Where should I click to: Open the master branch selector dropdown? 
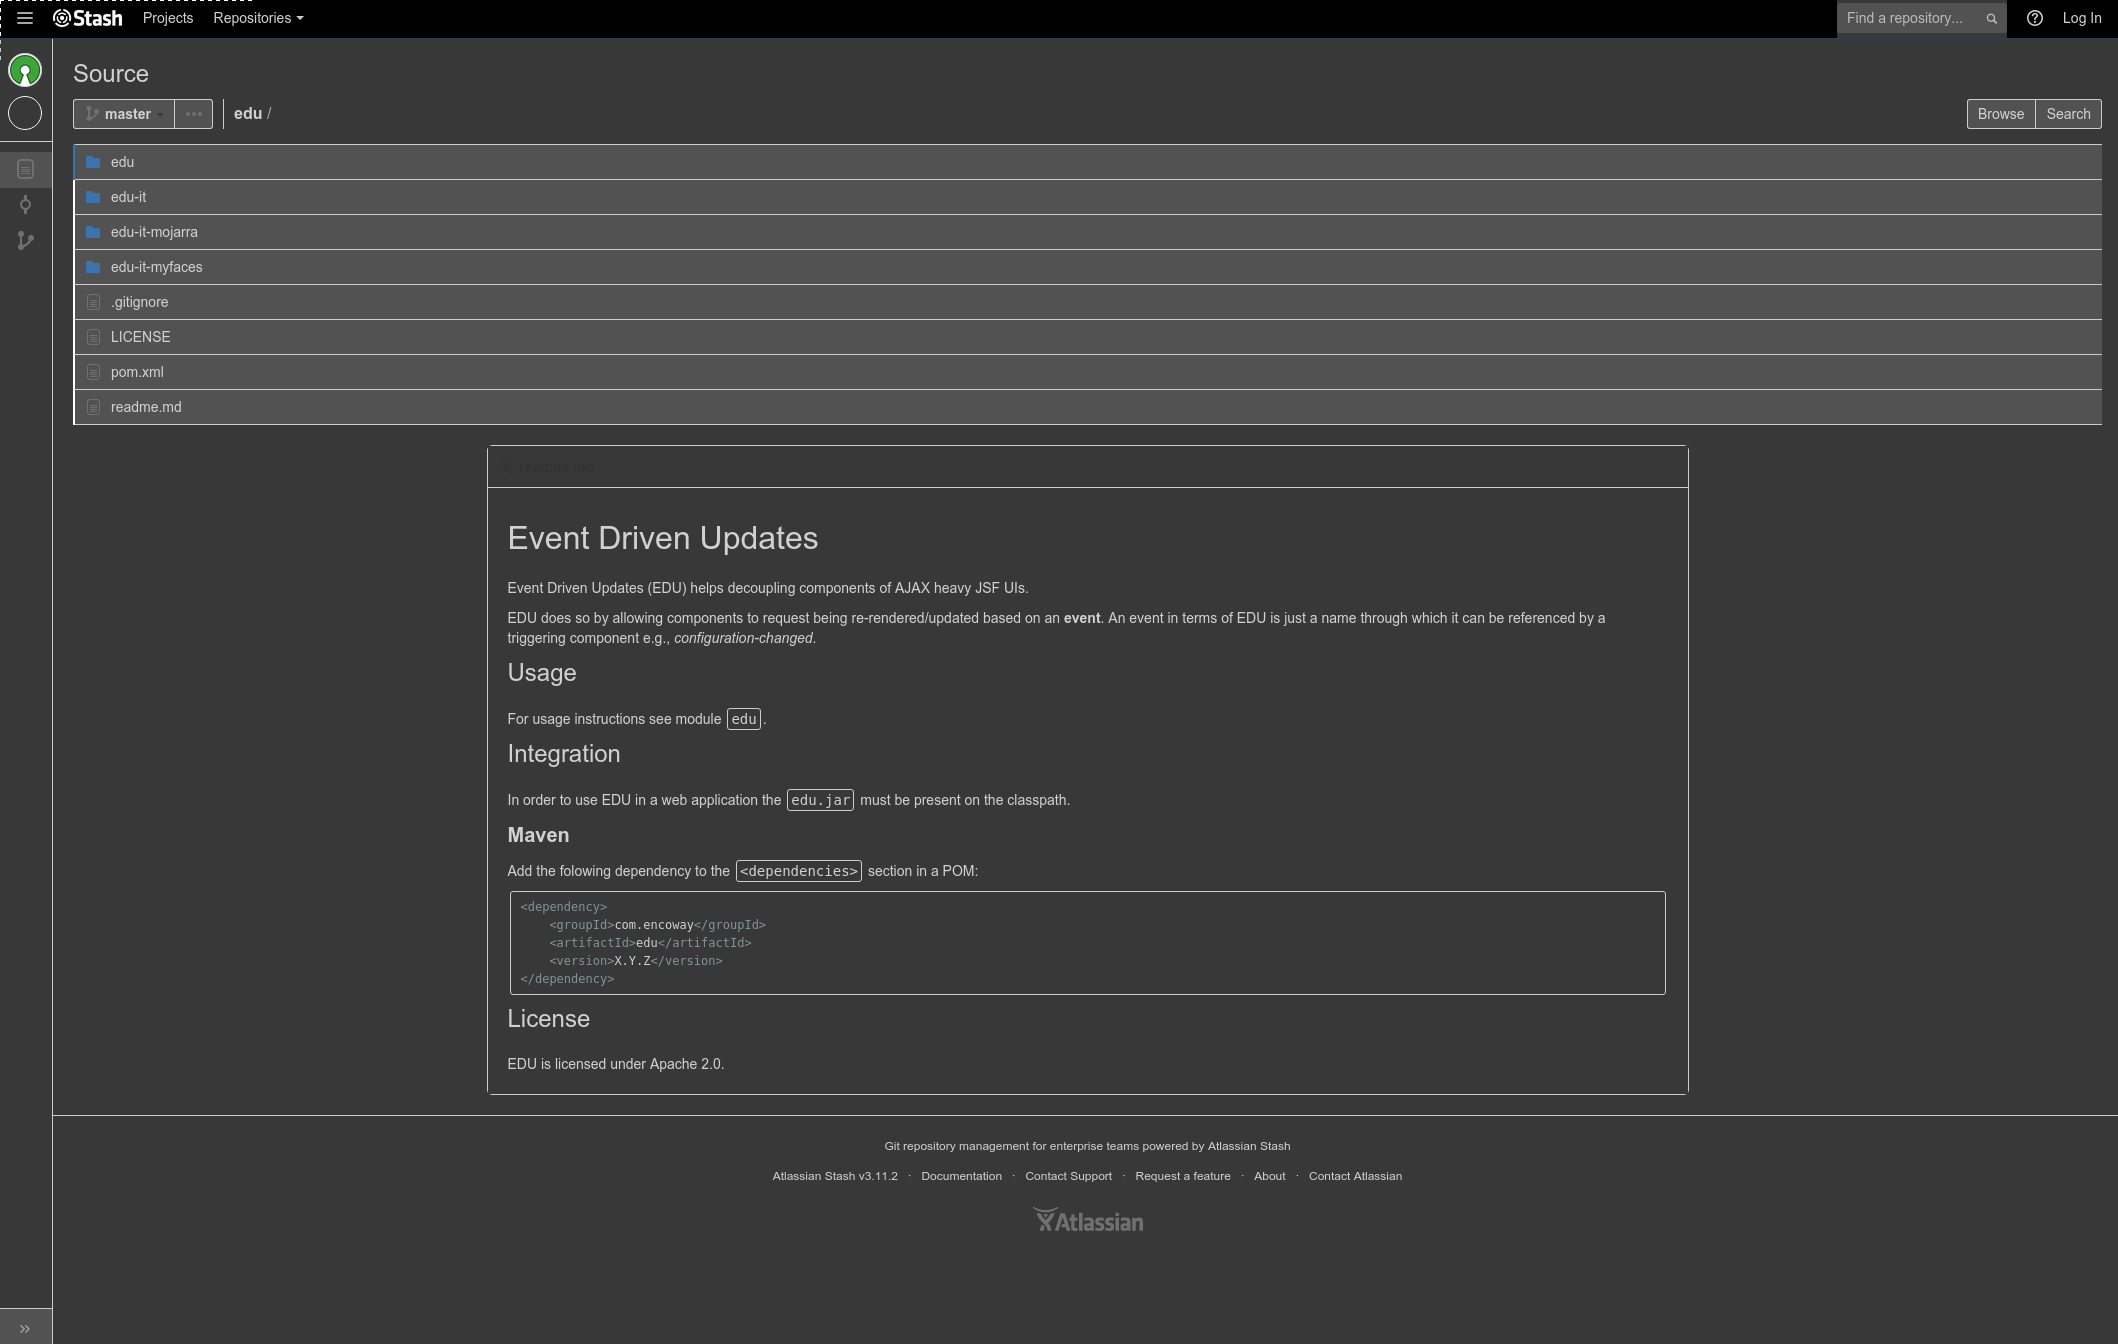123,113
